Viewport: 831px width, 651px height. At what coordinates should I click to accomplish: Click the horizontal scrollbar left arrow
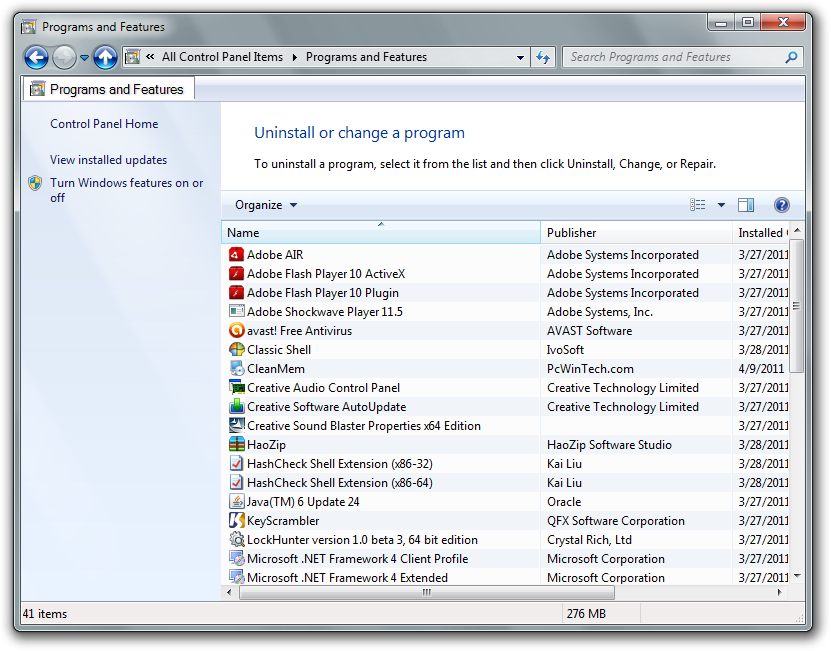tap(229, 593)
